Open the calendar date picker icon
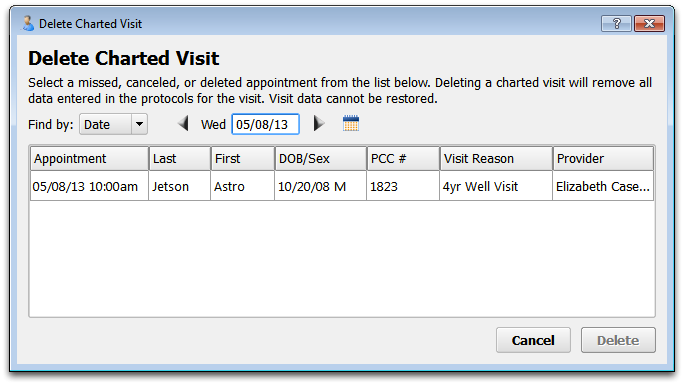Screen dimensions: 684x385 click(x=351, y=124)
